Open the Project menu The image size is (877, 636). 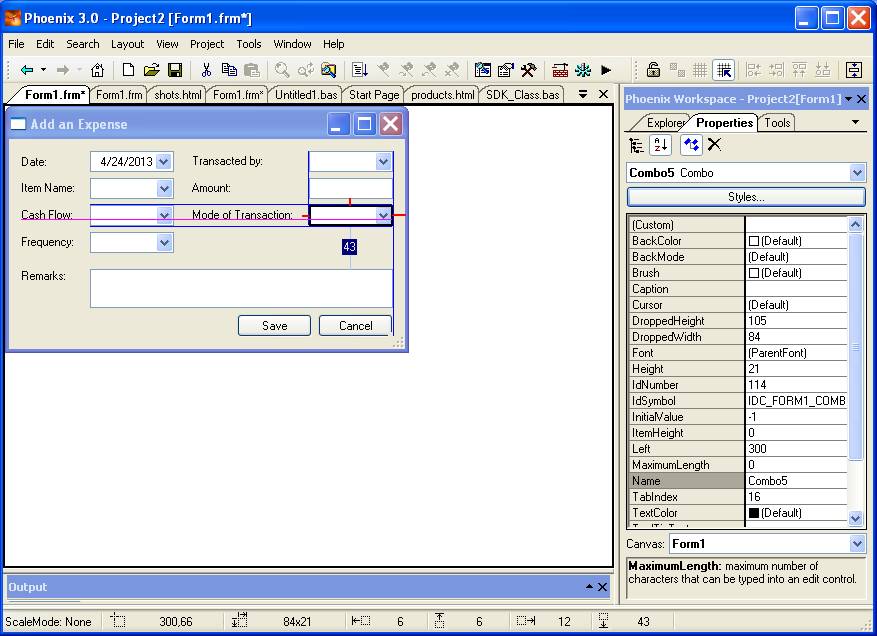[207, 44]
